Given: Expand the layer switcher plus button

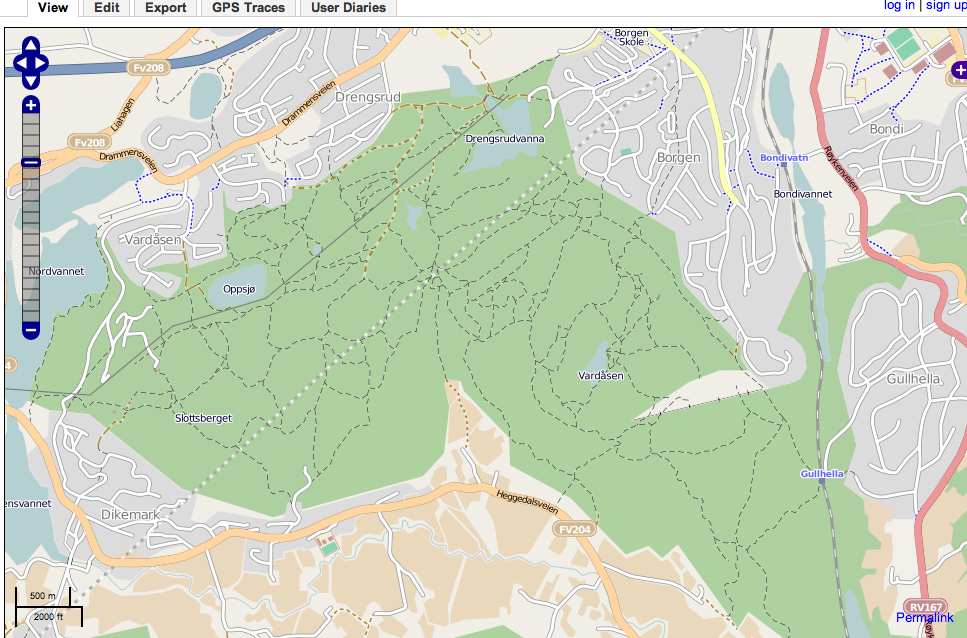Looking at the screenshot, I should (957, 71).
